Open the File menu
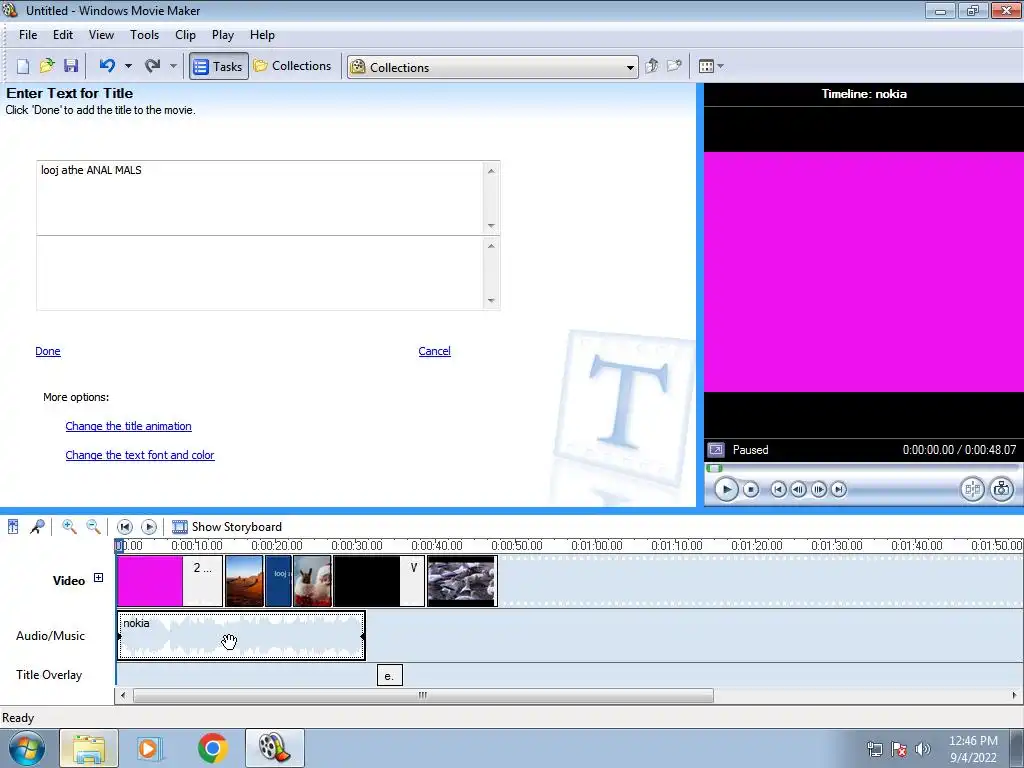This screenshot has width=1024, height=768. click(x=28, y=35)
